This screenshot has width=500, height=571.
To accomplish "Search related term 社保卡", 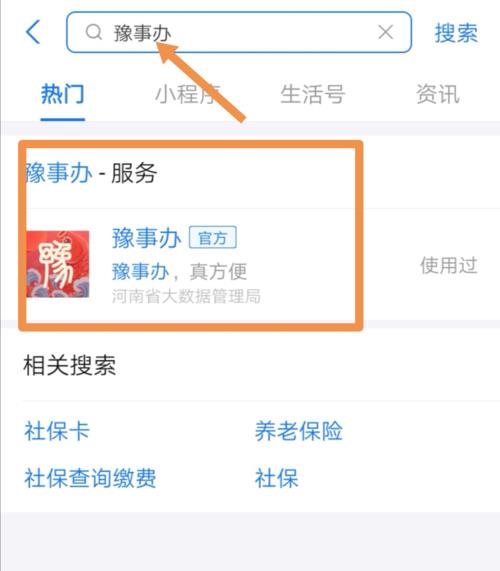I will pyautogui.click(x=57, y=431).
